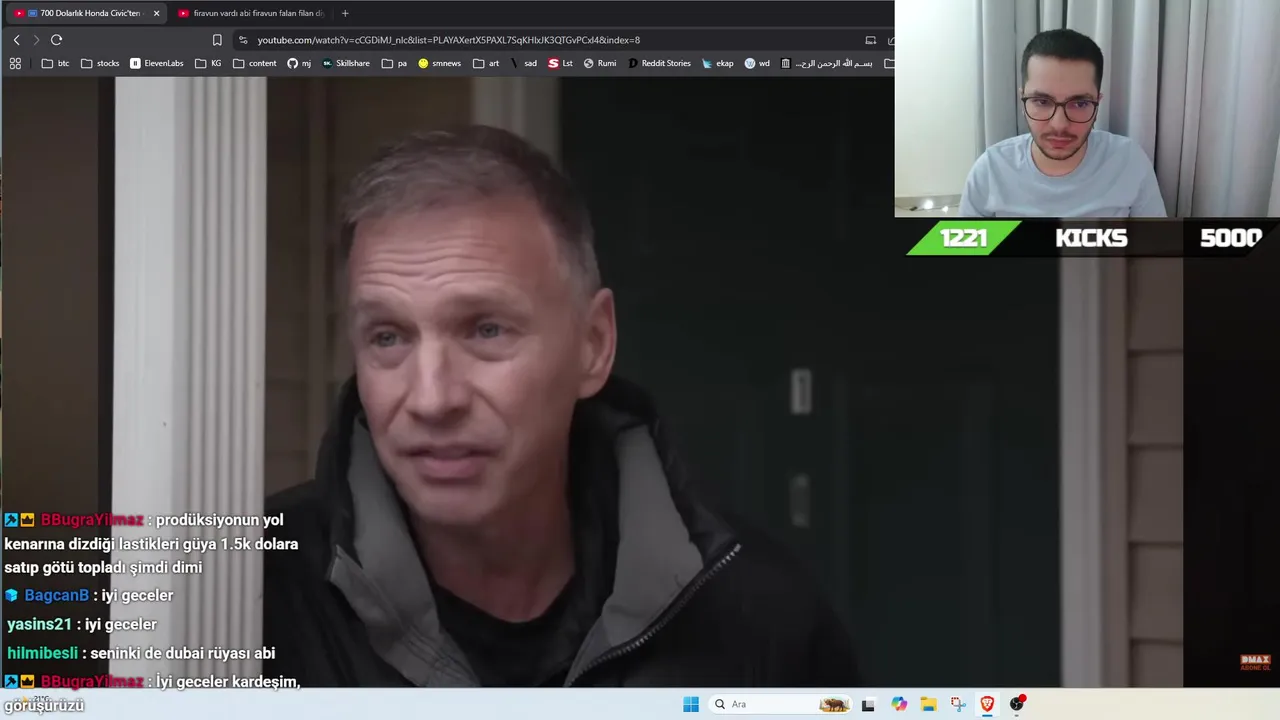Screen dimensions: 1280x720
Task: Open the KG bookmark folder
Action: pyautogui.click(x=208, y=63)
